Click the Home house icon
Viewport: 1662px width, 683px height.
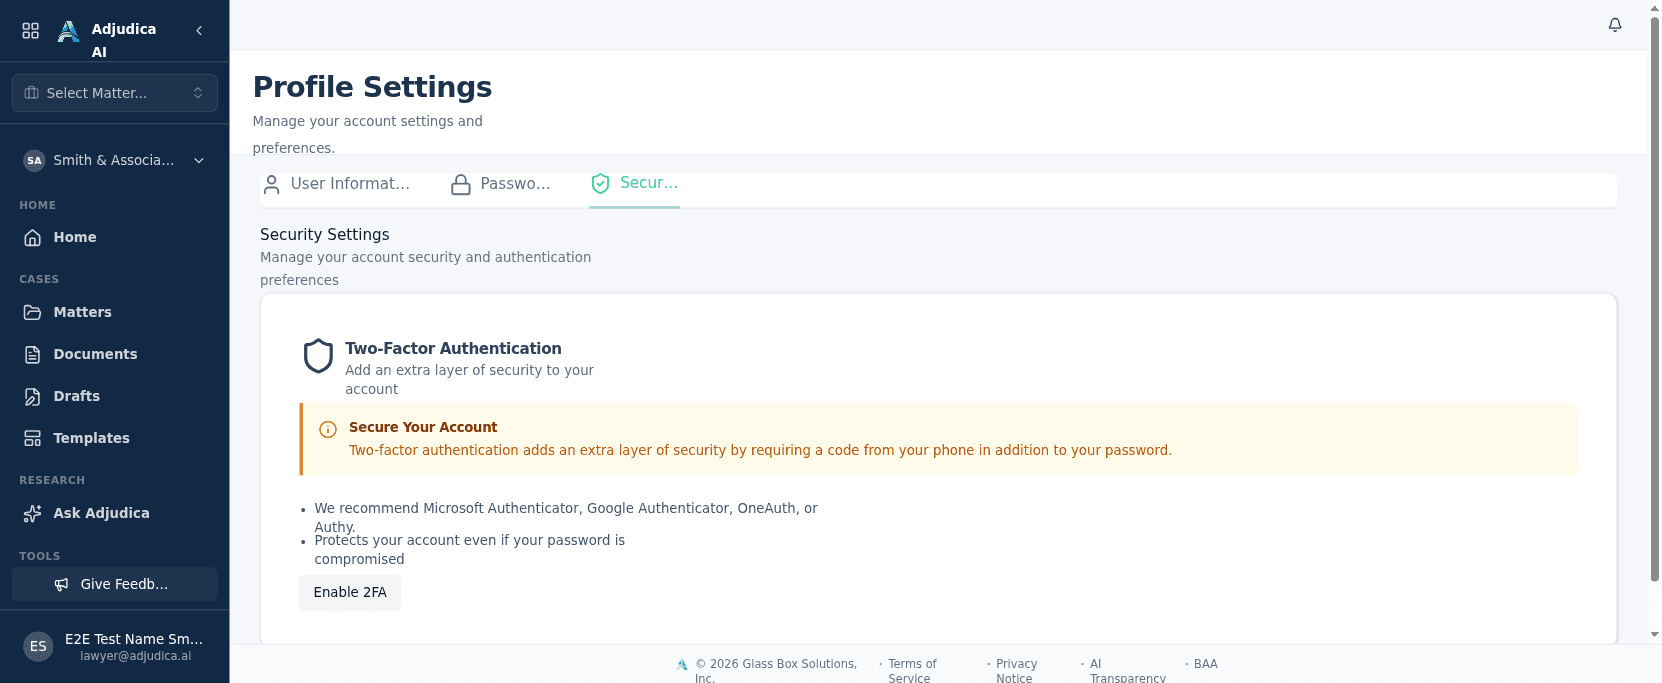33,237
